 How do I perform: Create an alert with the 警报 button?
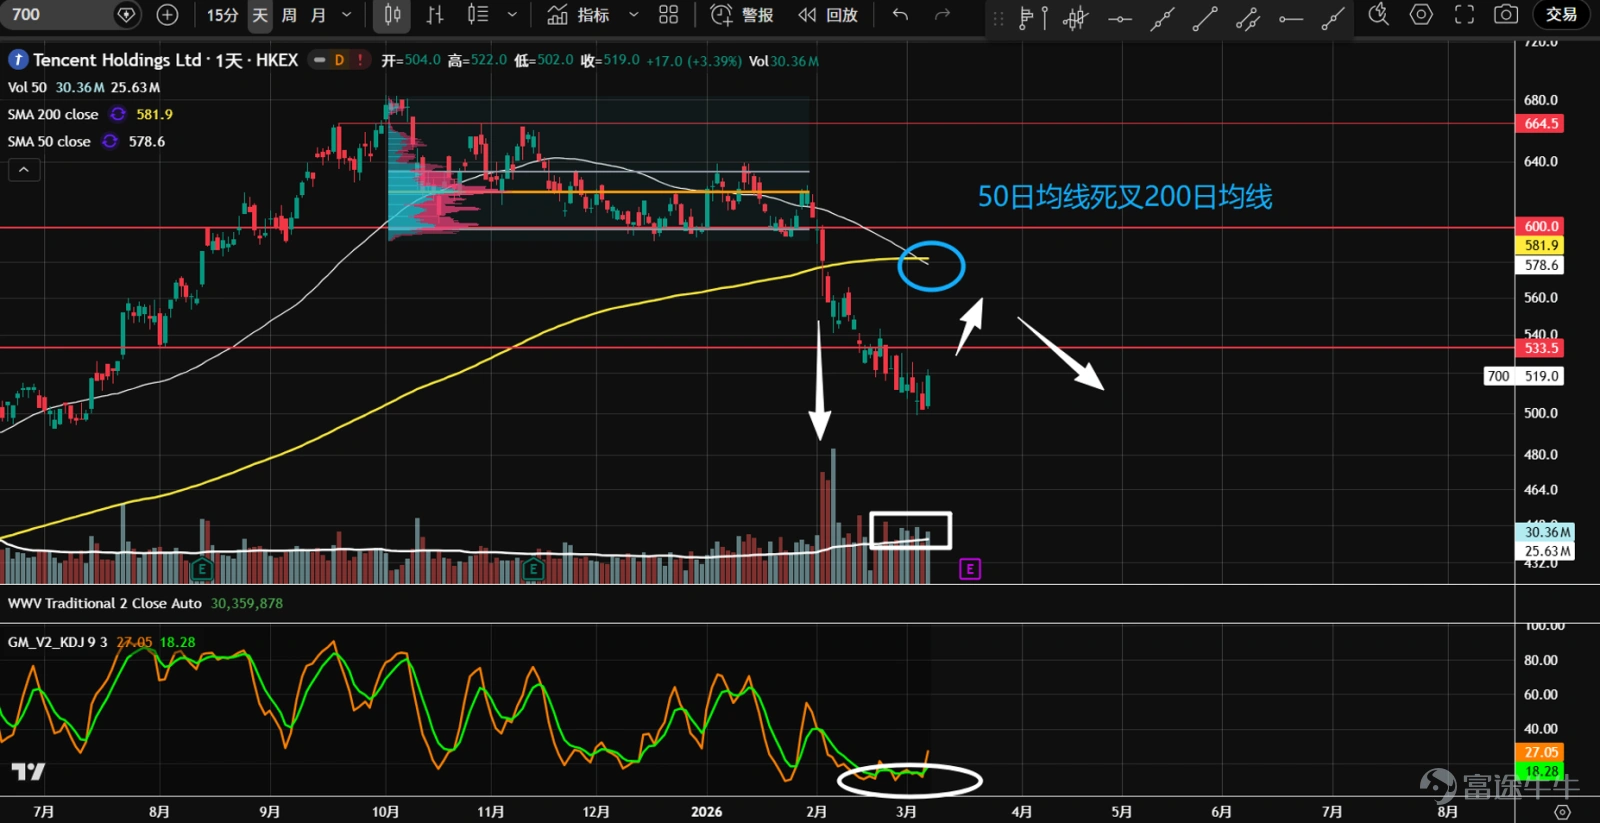[x=741, y=15]
